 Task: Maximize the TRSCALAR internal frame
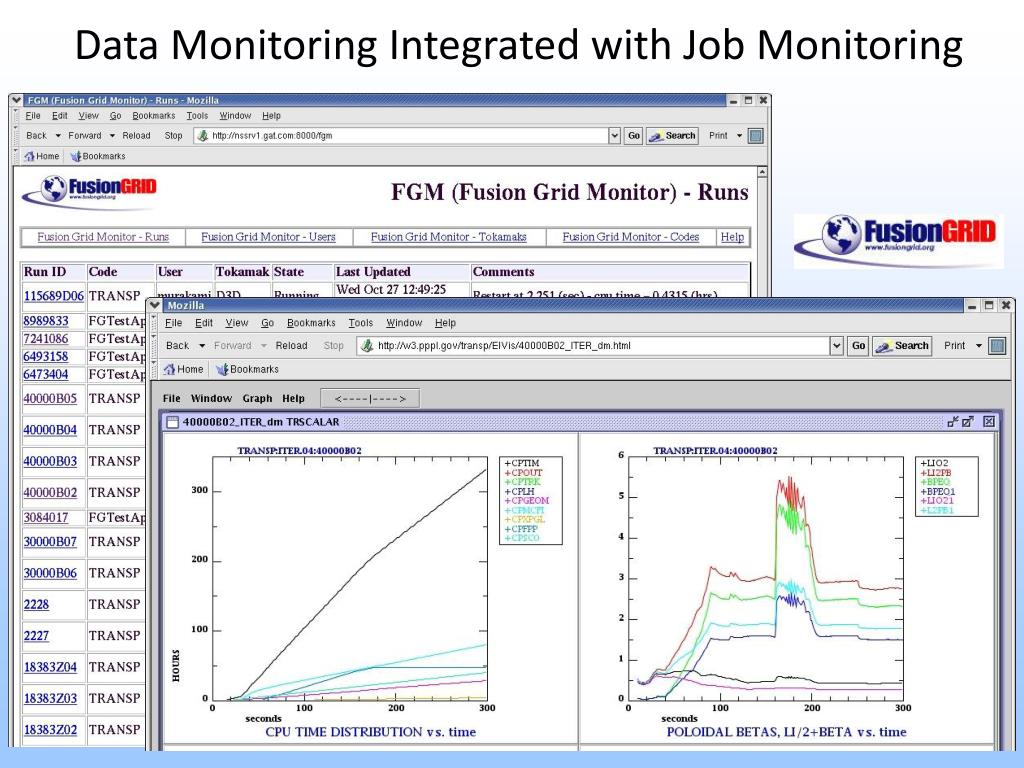pos(968,422)
